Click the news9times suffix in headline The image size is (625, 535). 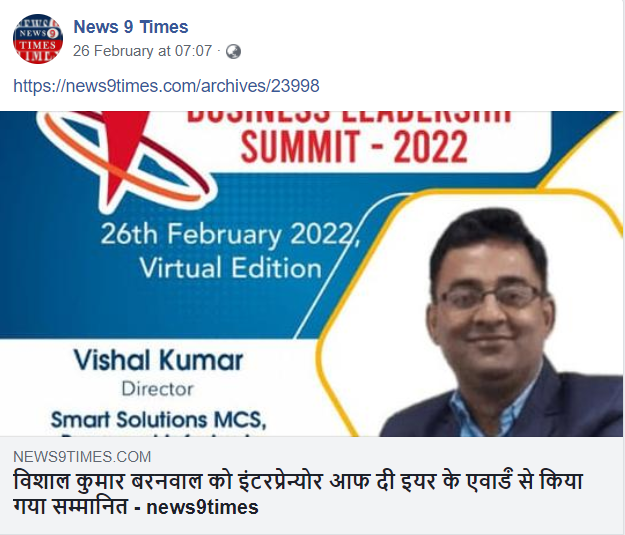(202, 507)
